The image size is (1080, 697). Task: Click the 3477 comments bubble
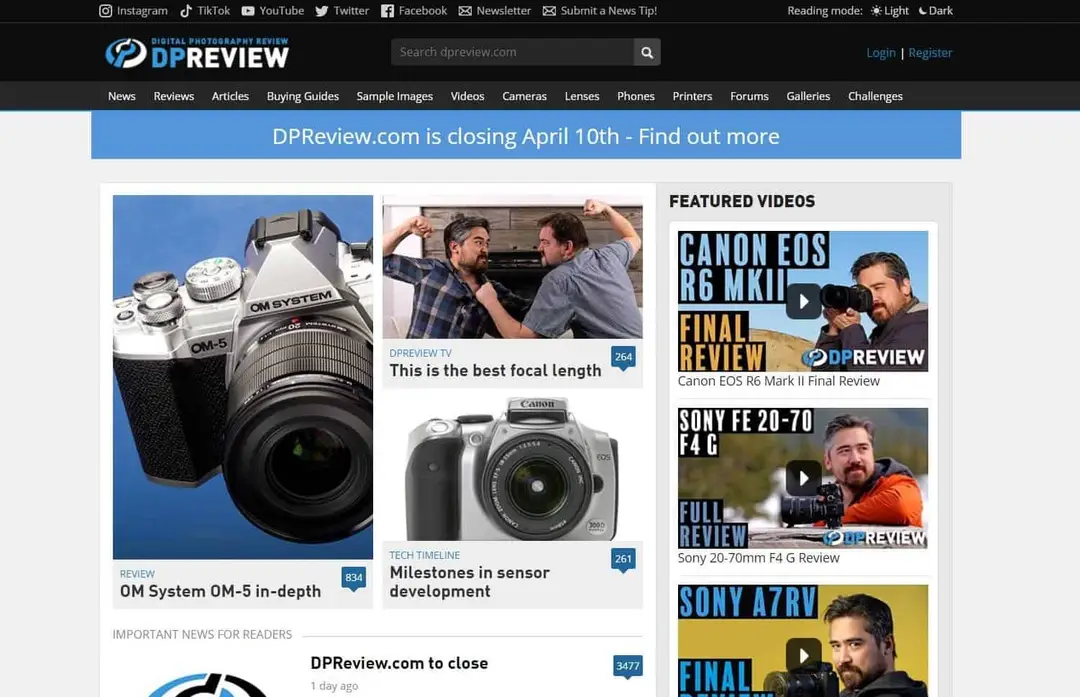627,666
